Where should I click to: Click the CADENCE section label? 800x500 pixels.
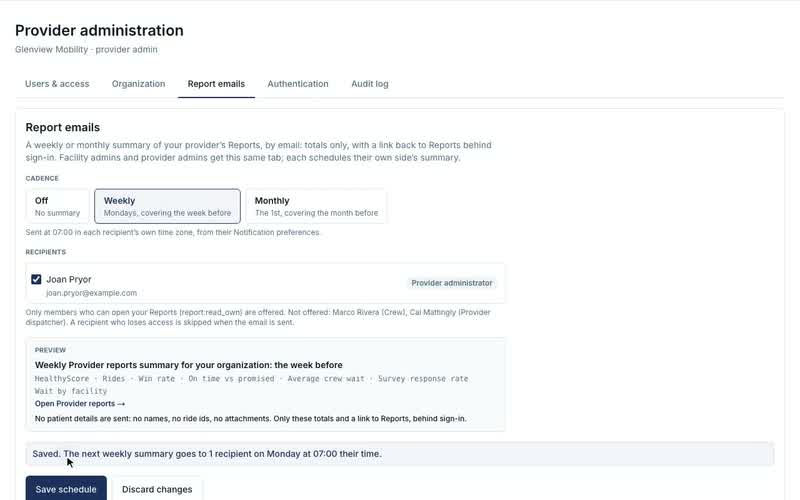coord(42,178)
